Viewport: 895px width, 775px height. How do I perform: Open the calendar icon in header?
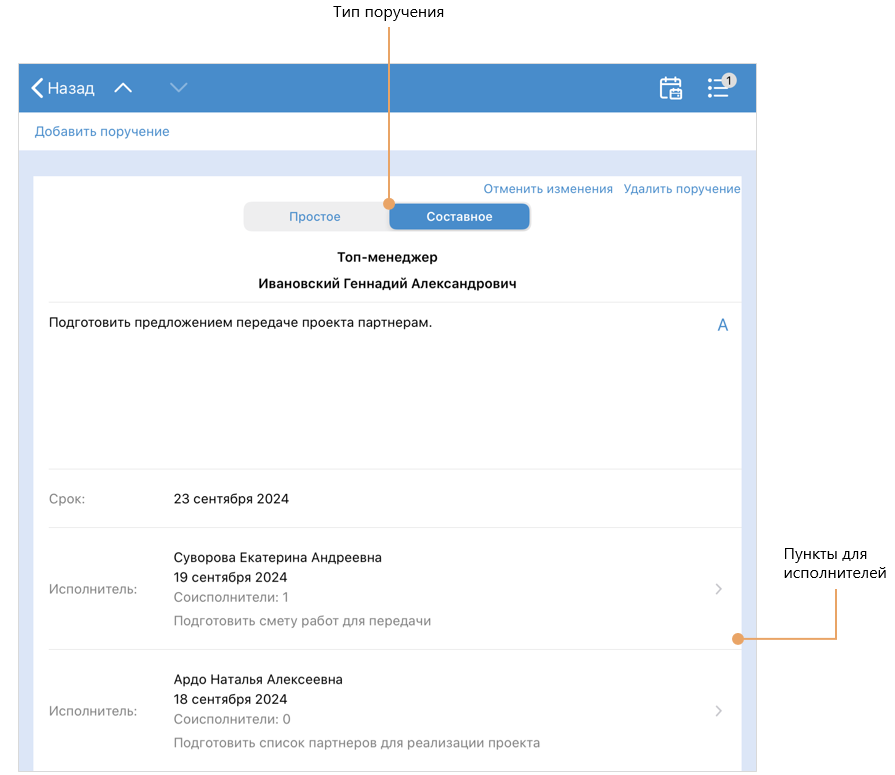point(670,88)
